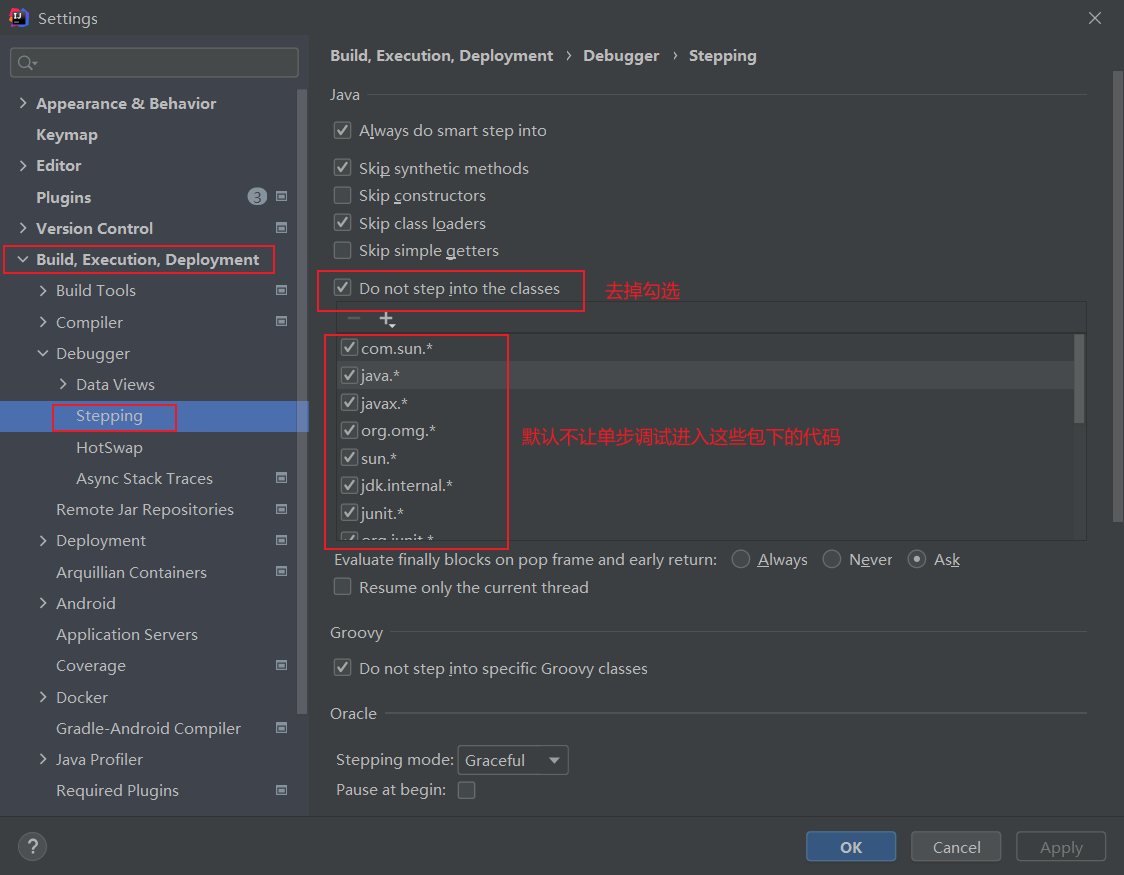Expand the Appearance & Behavior section
1124x875 pixels.
pos(23,104)
